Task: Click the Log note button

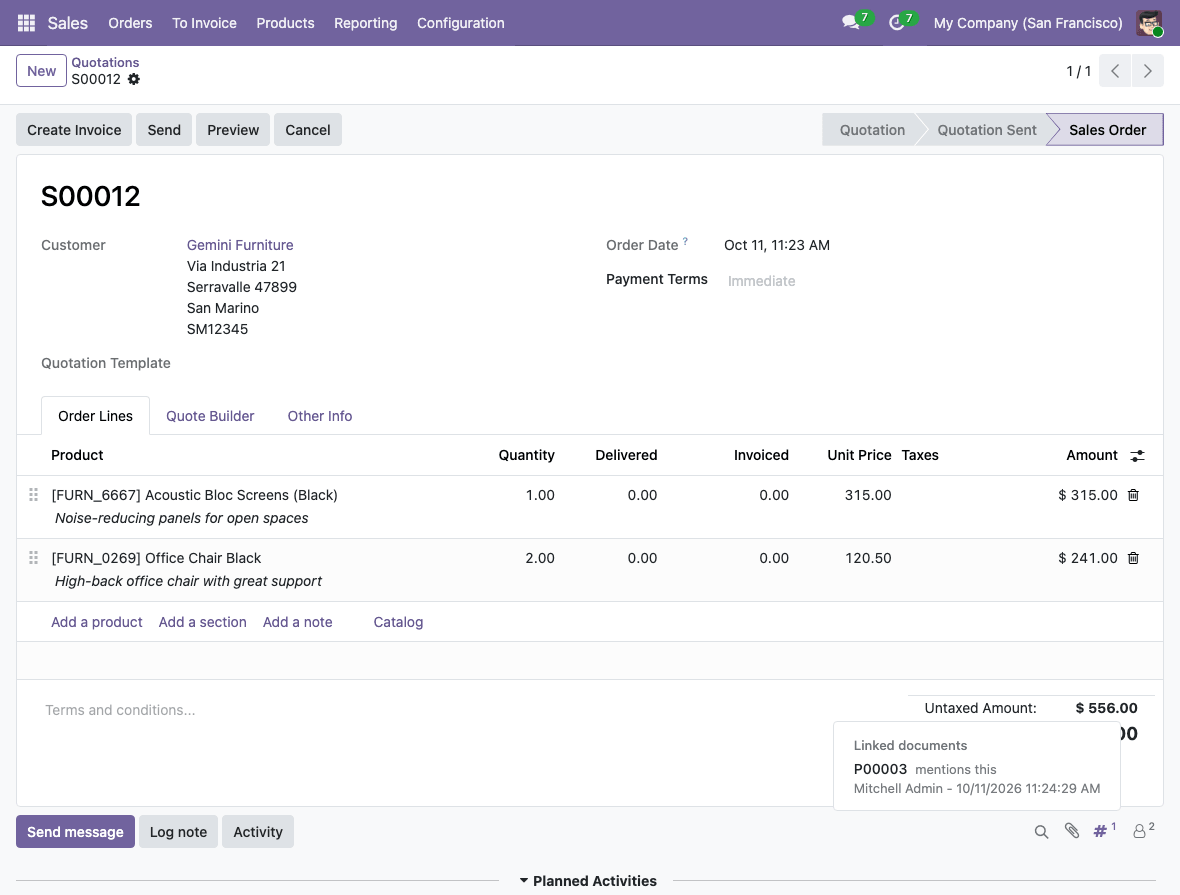Action: [x=178, y=832]
